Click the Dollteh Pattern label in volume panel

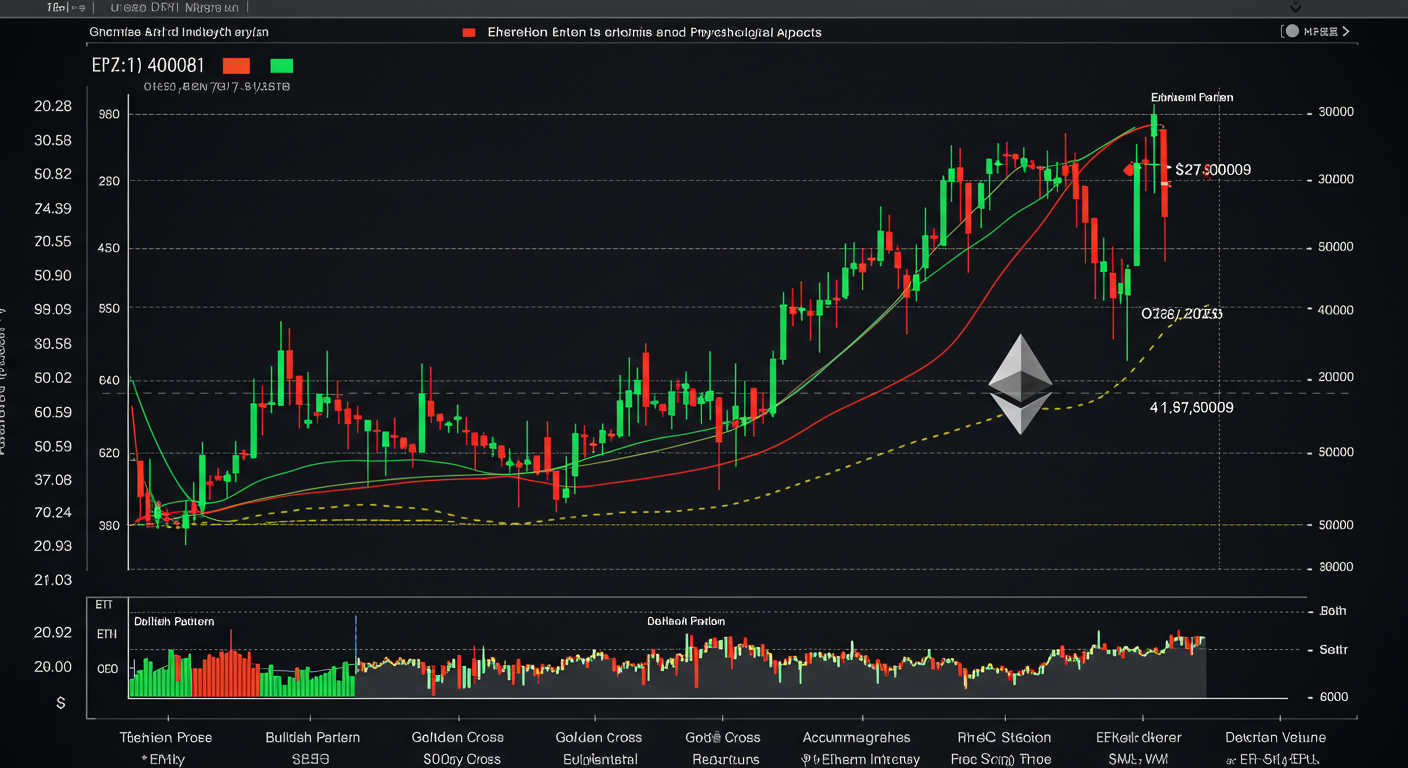click(x=174, y=621)
